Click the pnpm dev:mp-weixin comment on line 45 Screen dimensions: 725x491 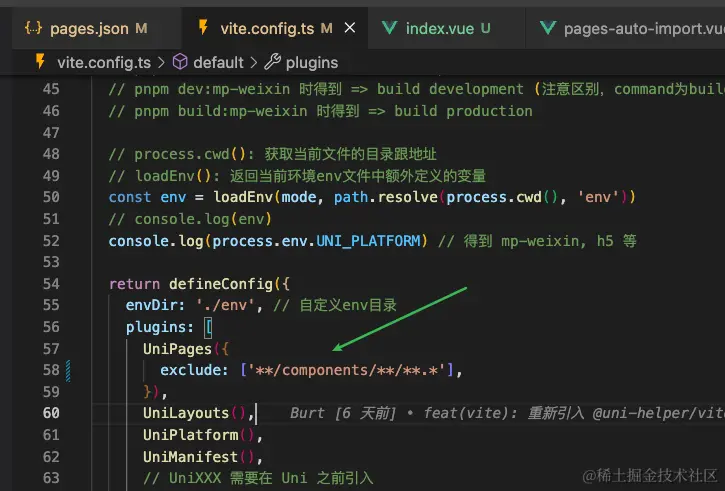click(x=417, y=89)
